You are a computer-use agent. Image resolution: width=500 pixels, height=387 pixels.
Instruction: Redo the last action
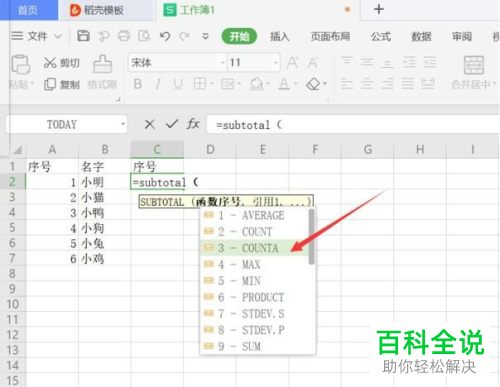[x=184, y=36]
